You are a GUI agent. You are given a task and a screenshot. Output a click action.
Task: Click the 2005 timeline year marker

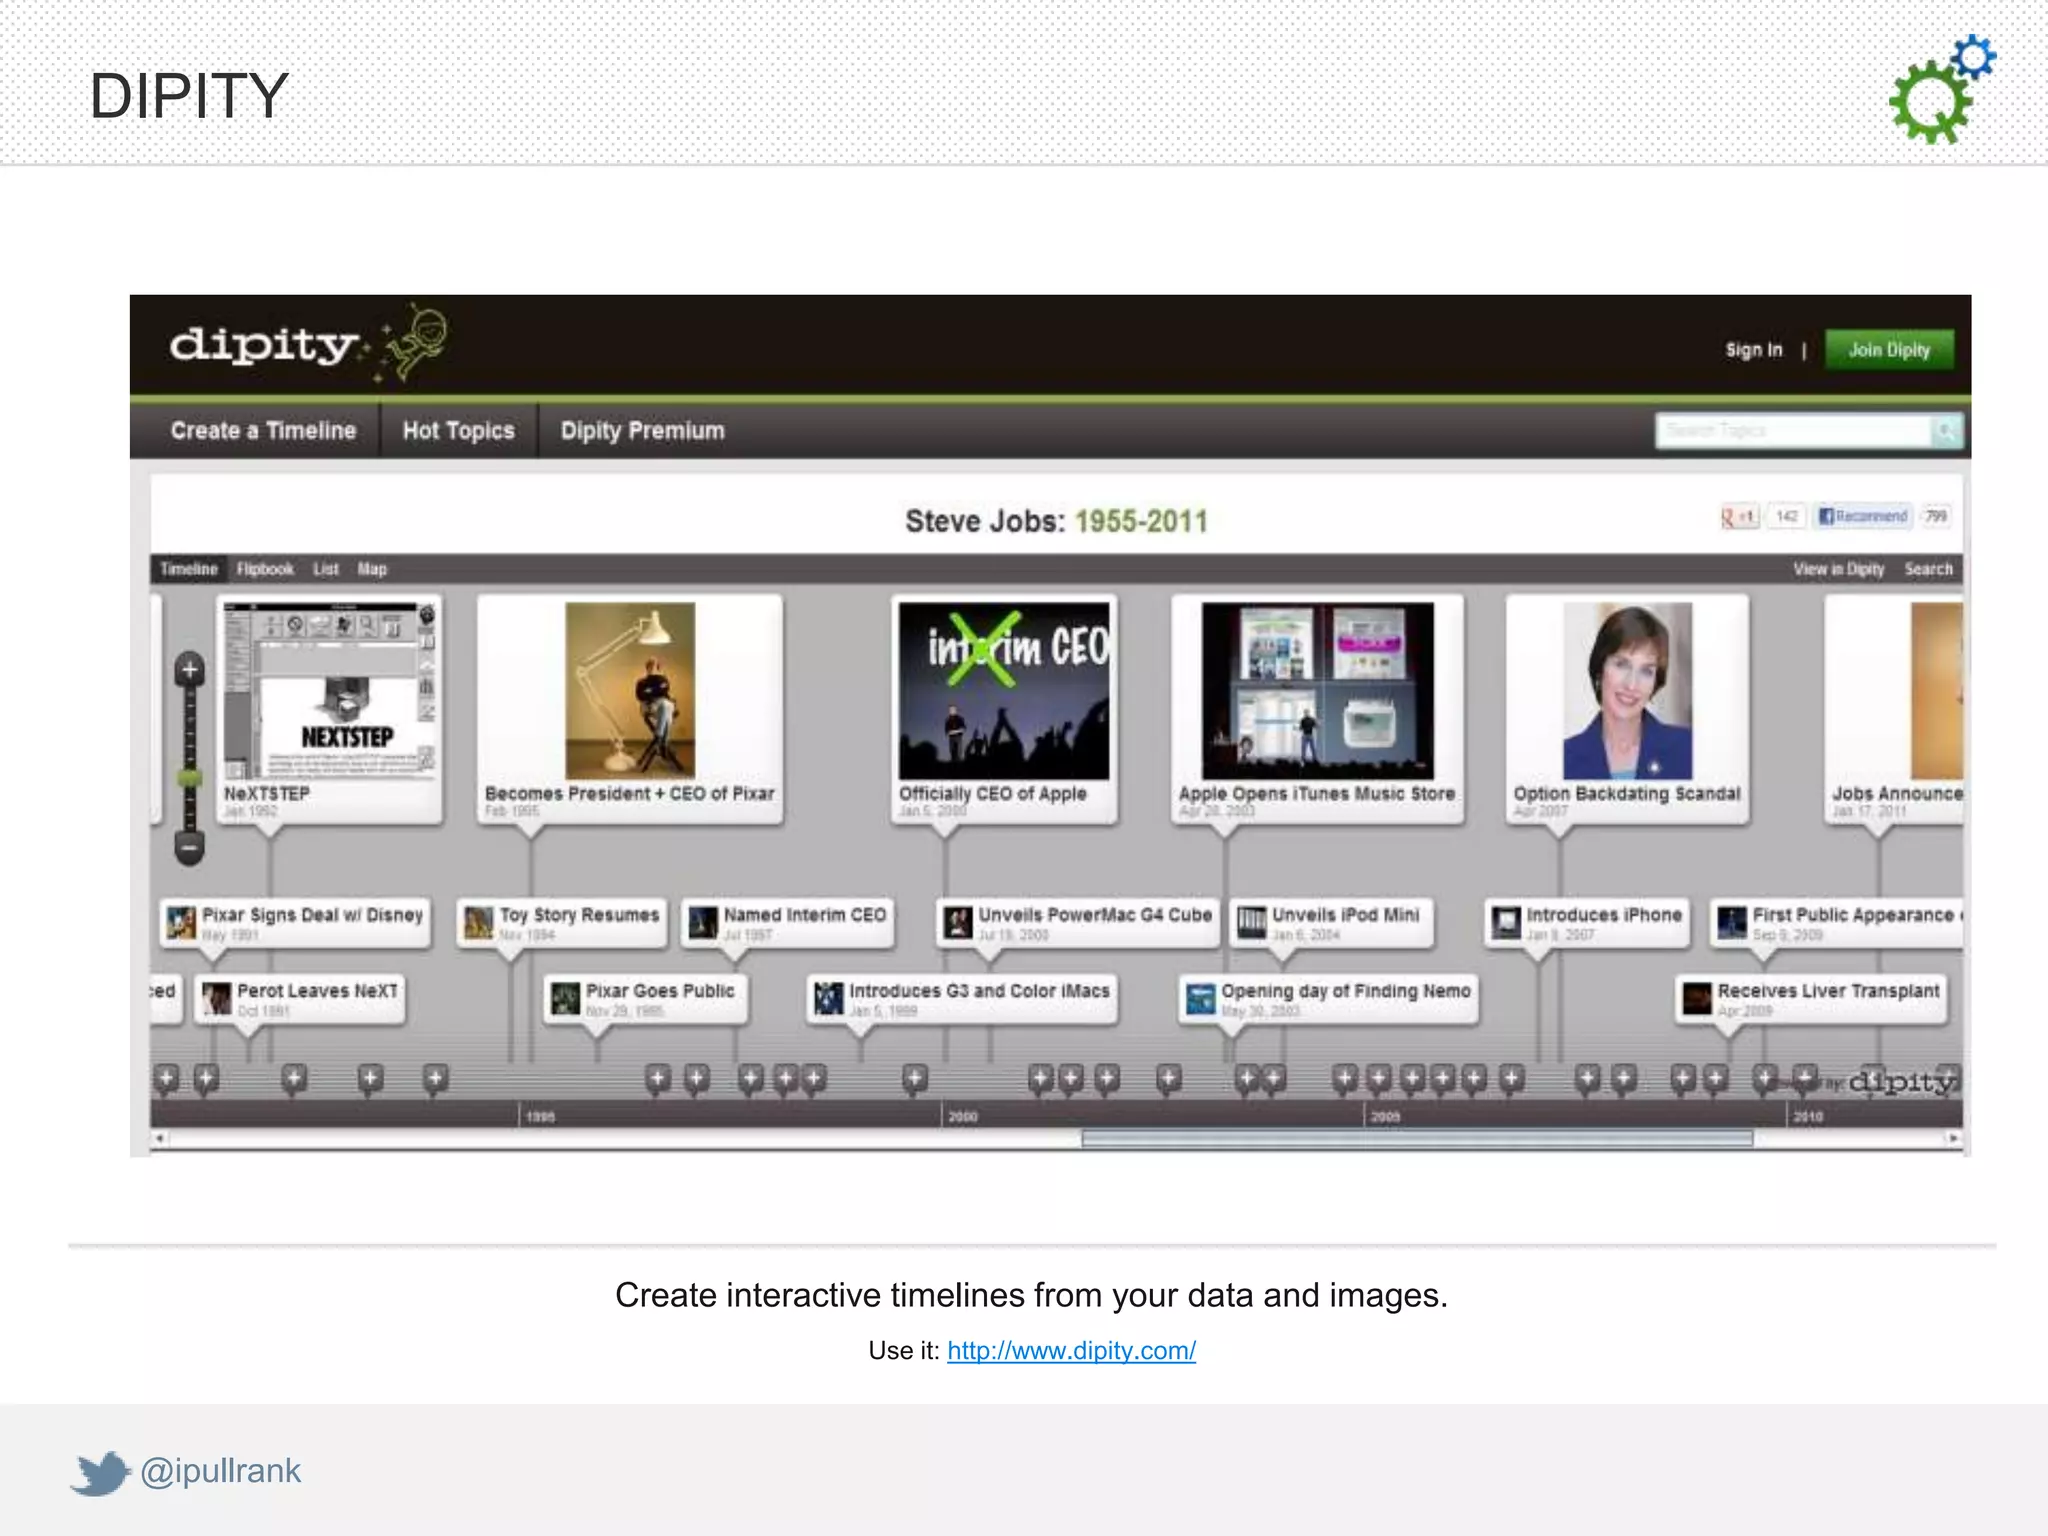[x=1386, y=1116]
